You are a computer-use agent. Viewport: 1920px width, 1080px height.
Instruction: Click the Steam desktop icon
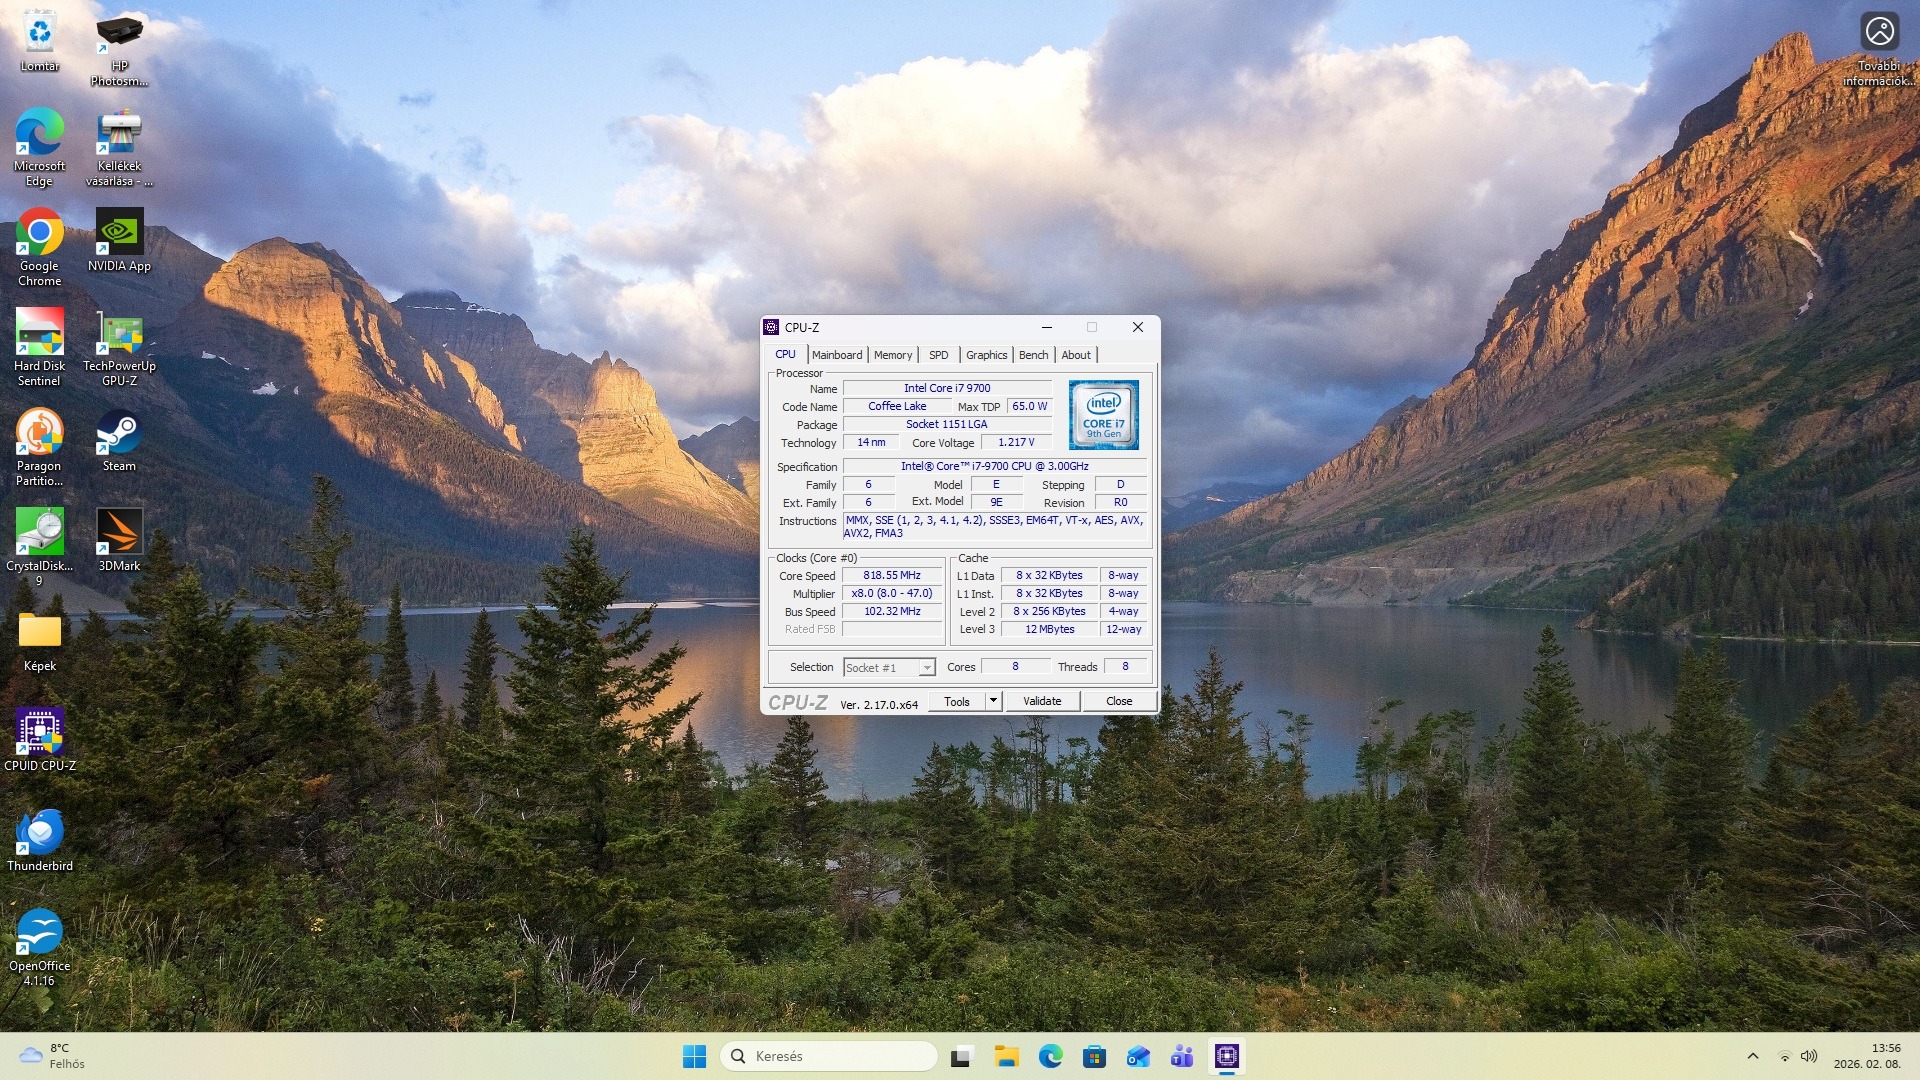click(119, 436)
